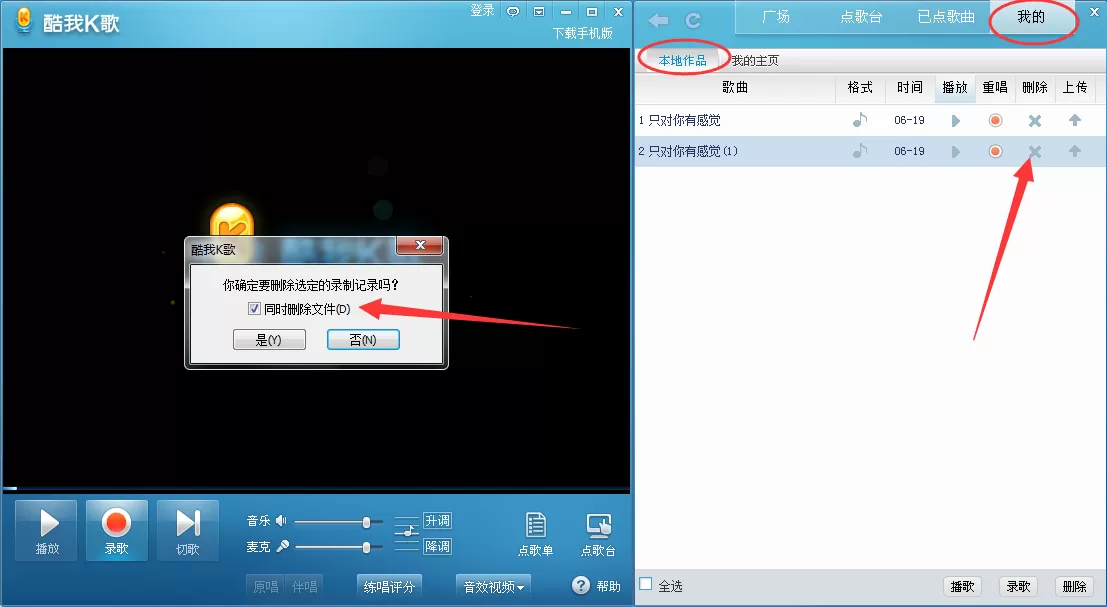Skip song using 切歌 button

point(188,531)
